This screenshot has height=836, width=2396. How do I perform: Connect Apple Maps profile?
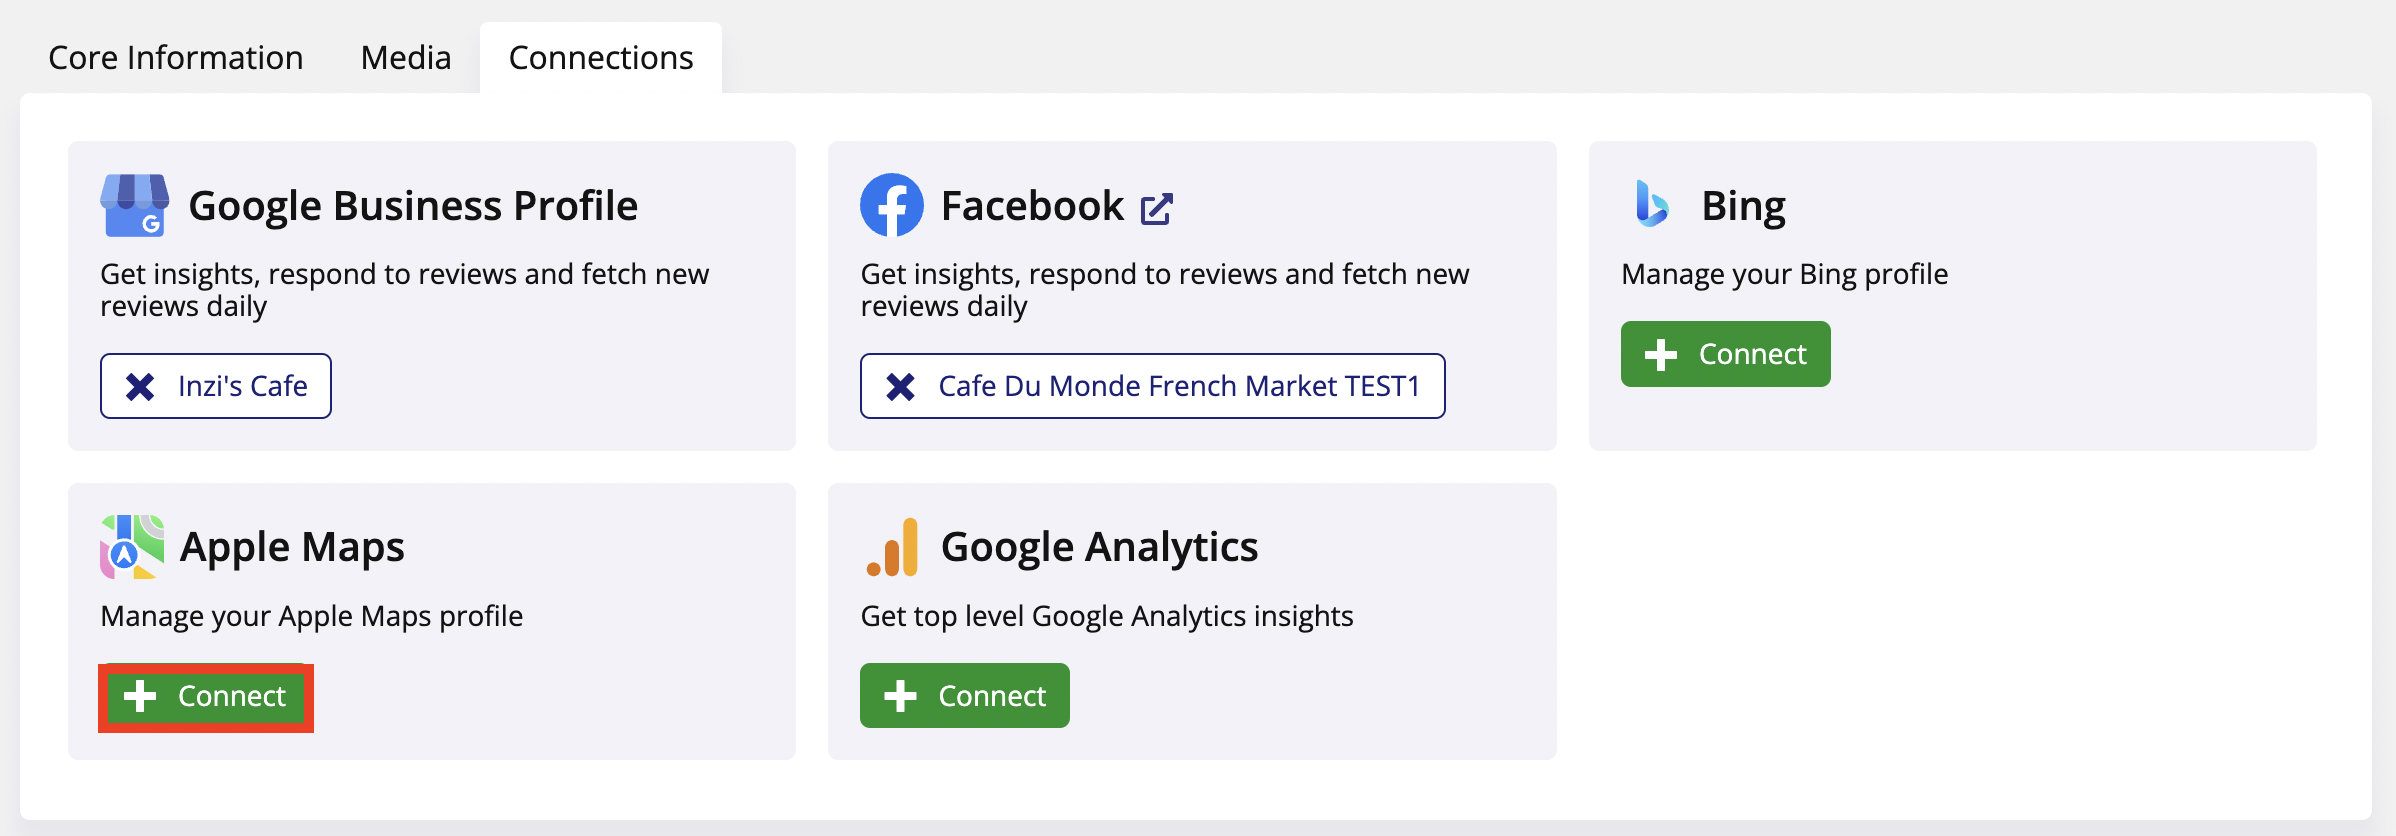(x=206, y=697)
